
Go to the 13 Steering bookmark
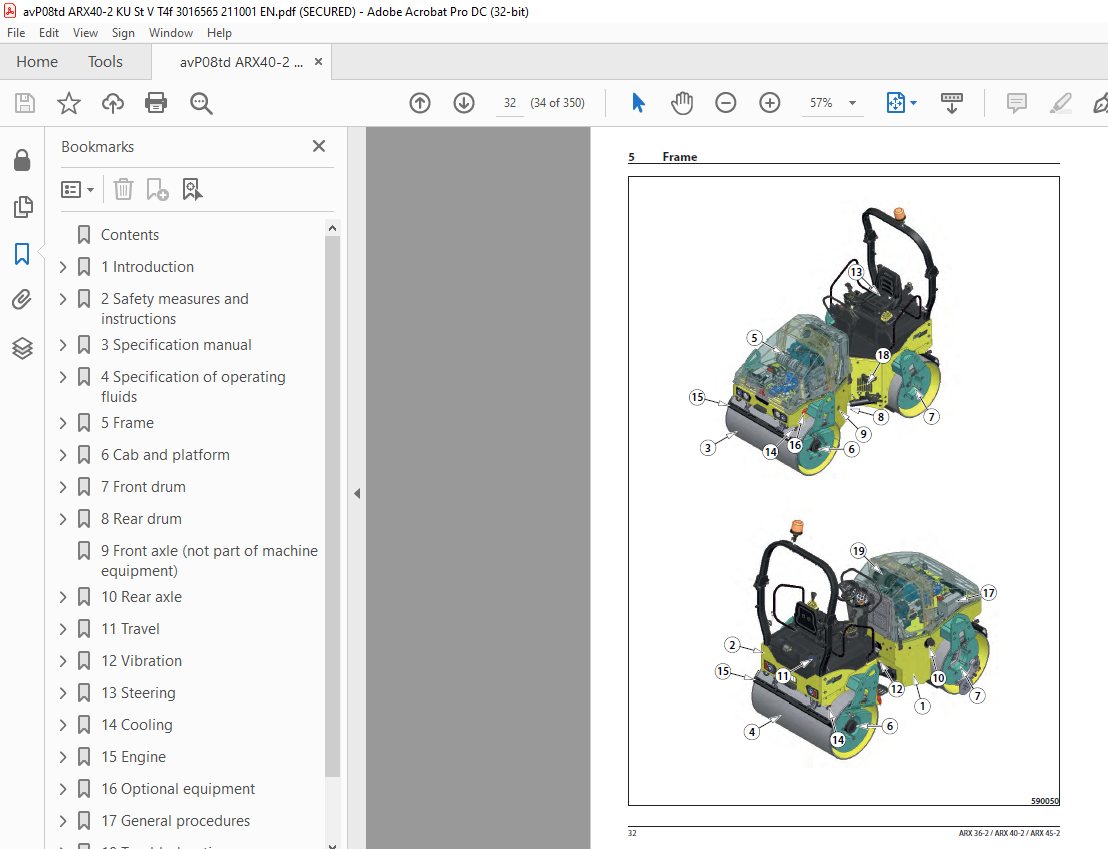pyautogui.click(x=138, y=693)
